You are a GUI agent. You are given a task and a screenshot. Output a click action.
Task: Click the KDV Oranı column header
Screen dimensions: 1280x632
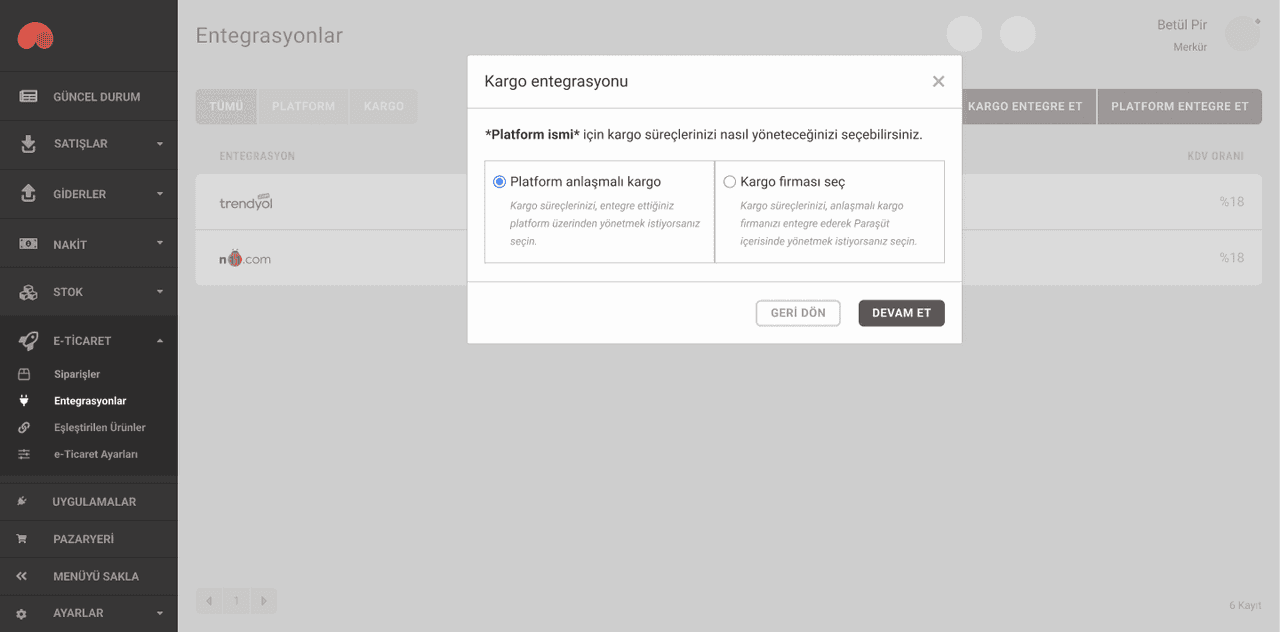(1216, 156)
